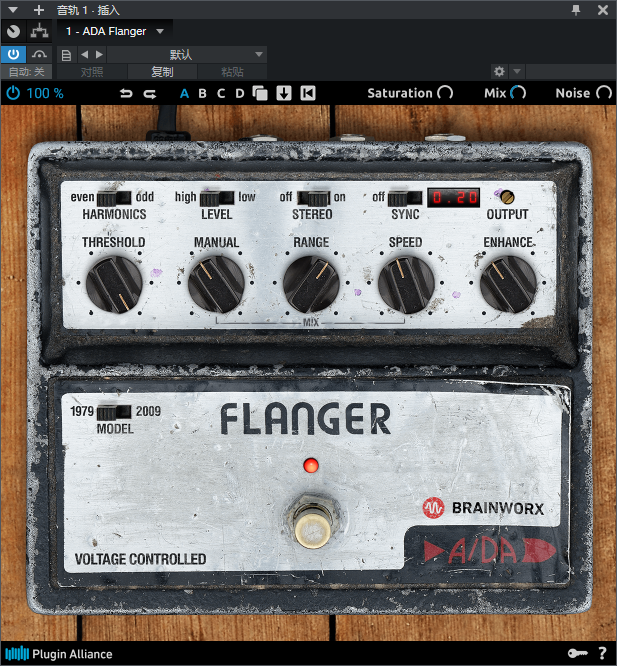Image resolution: width=617 pixels, height=666 pixels.
Task: Close the plugin window
Action: coord(603,10)
